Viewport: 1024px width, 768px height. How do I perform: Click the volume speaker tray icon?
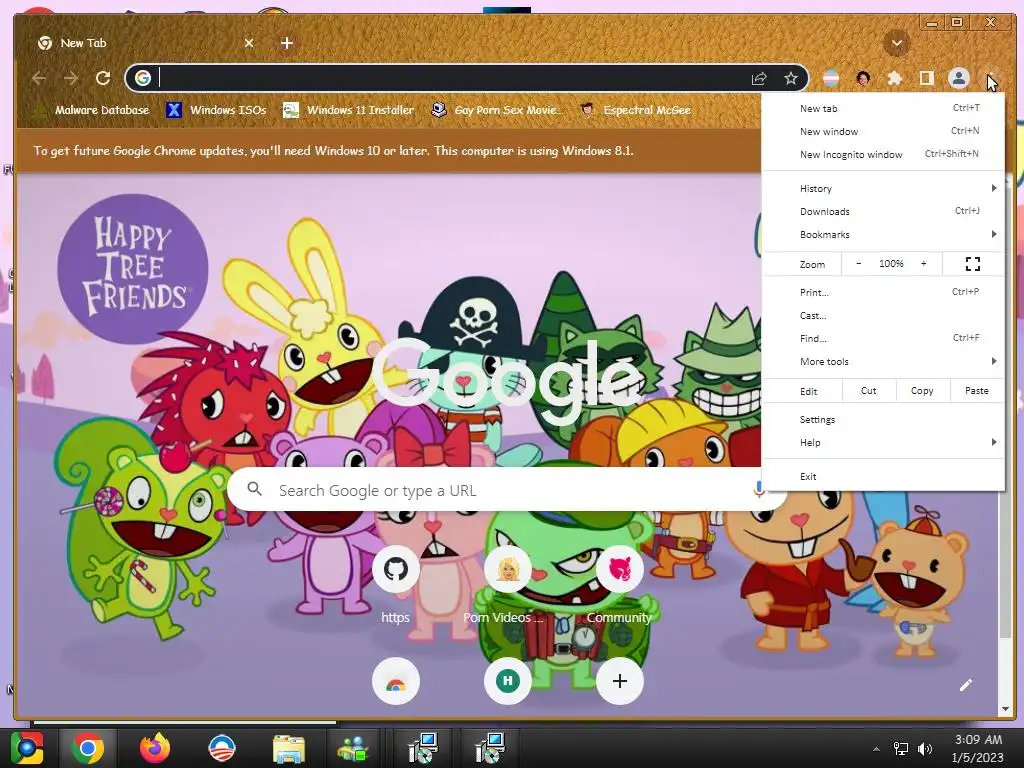click(x=924, y=749)
